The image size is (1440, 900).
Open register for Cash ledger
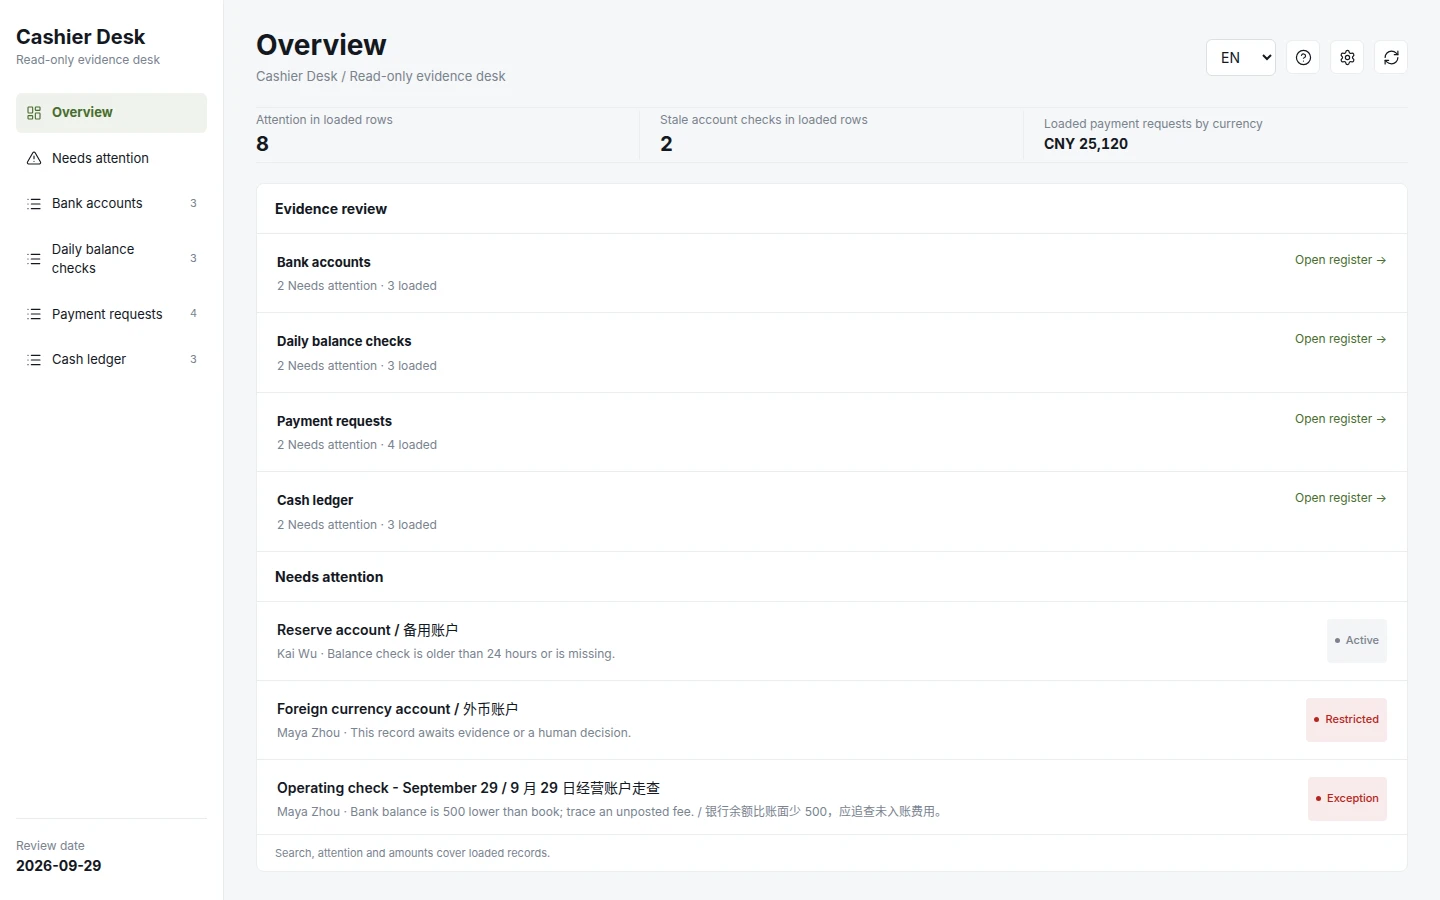1340,498
